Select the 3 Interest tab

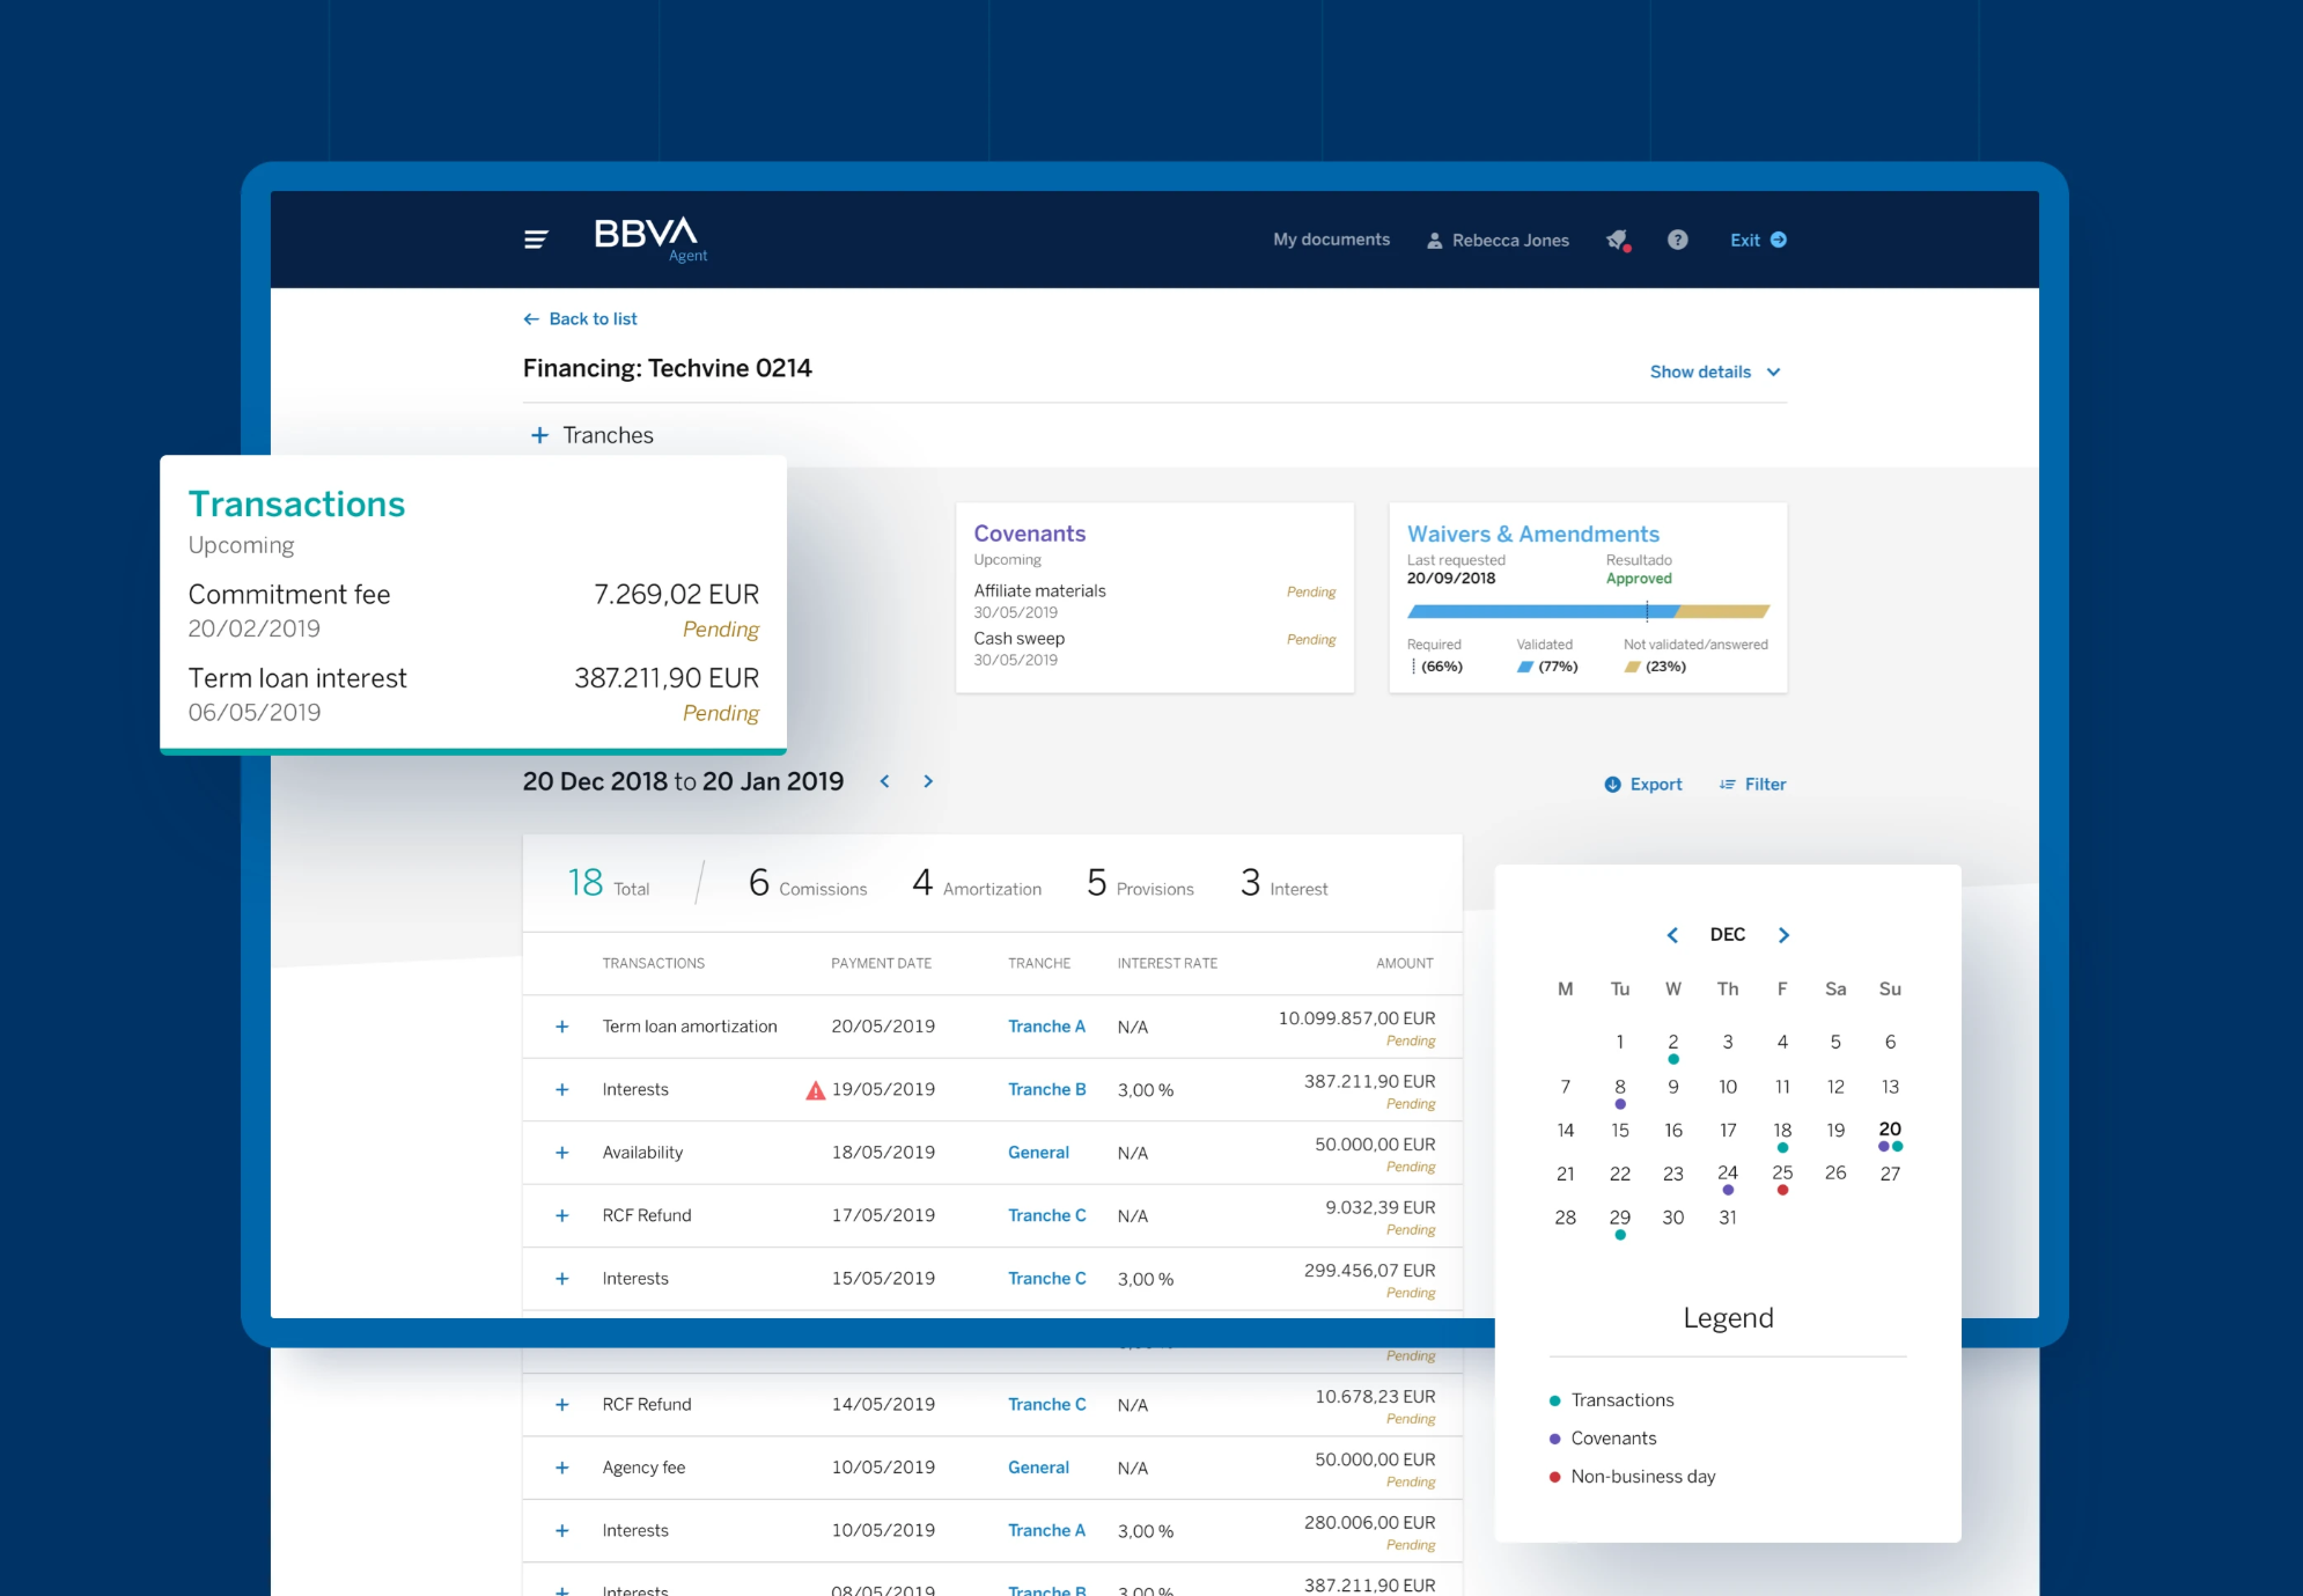click(x=1284, y=883)
